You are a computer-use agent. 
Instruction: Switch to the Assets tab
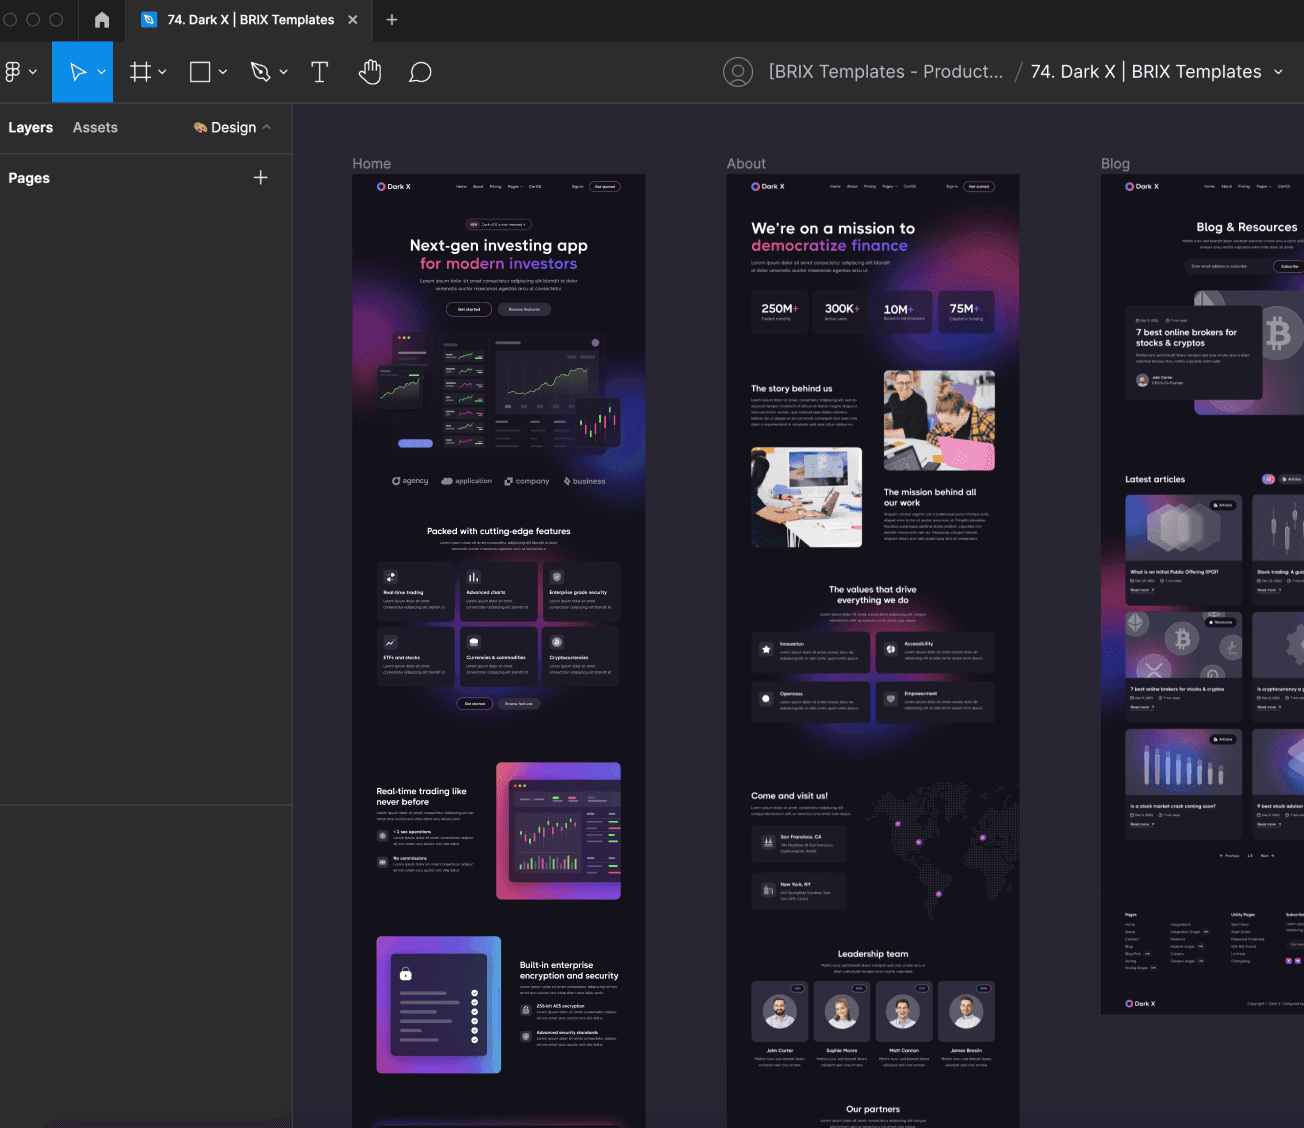tap(95, 127)
